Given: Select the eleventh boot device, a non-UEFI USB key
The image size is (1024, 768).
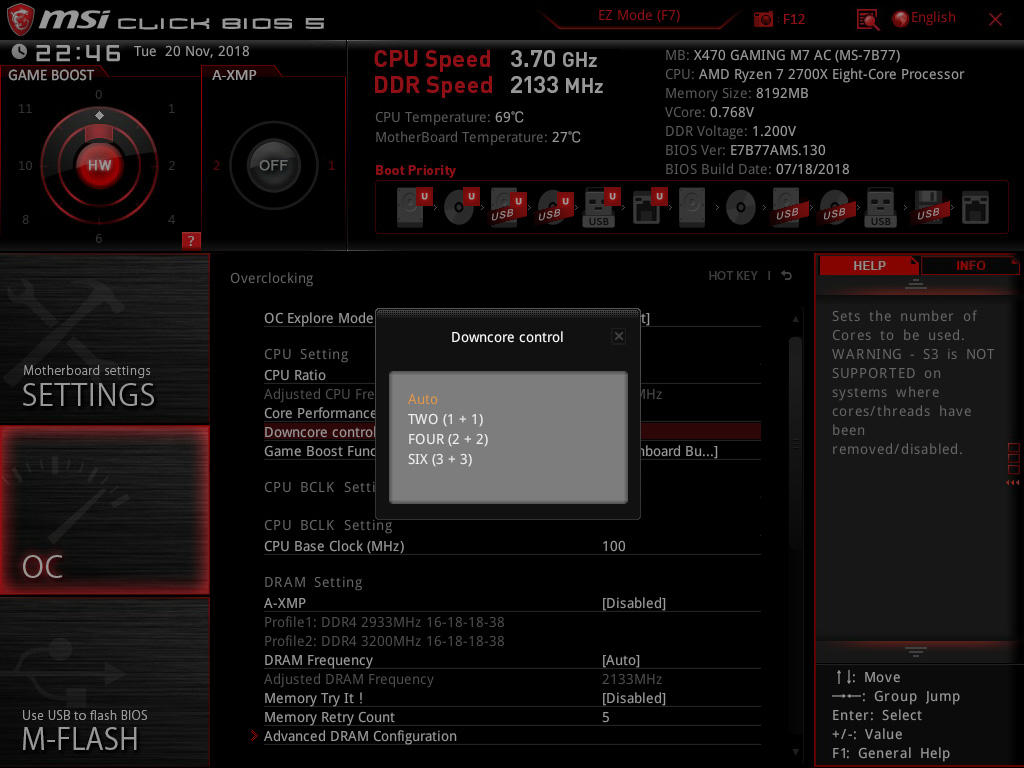Looking at the screenshot, I should point(880,207).
